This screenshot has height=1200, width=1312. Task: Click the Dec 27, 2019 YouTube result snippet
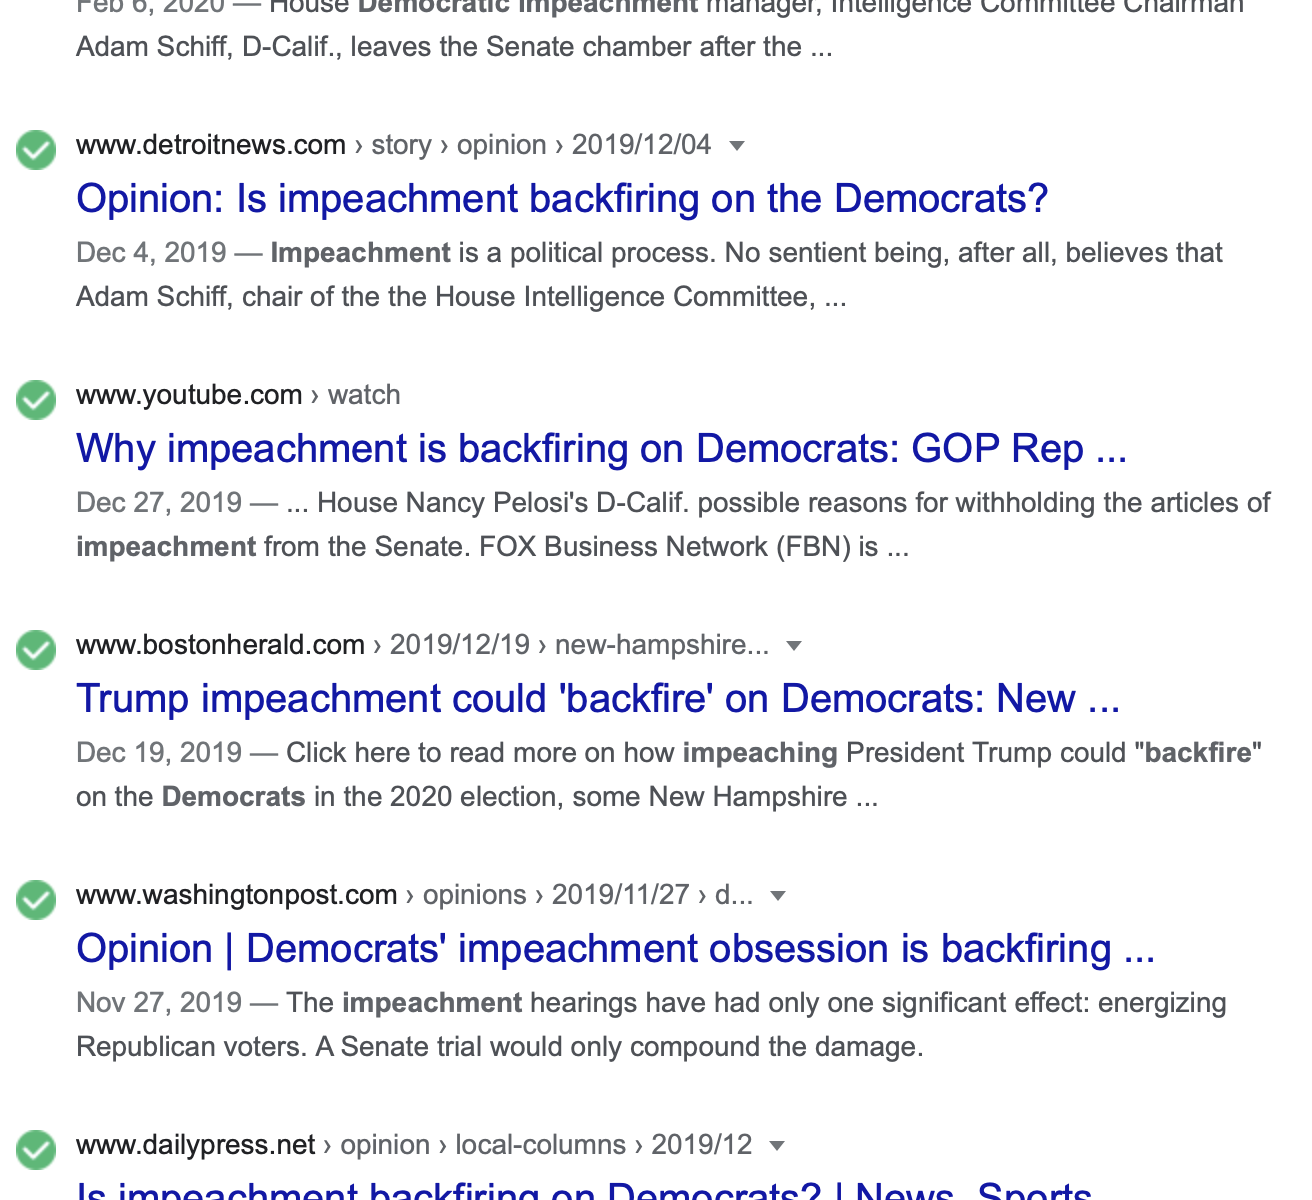(x=673, y=524)
